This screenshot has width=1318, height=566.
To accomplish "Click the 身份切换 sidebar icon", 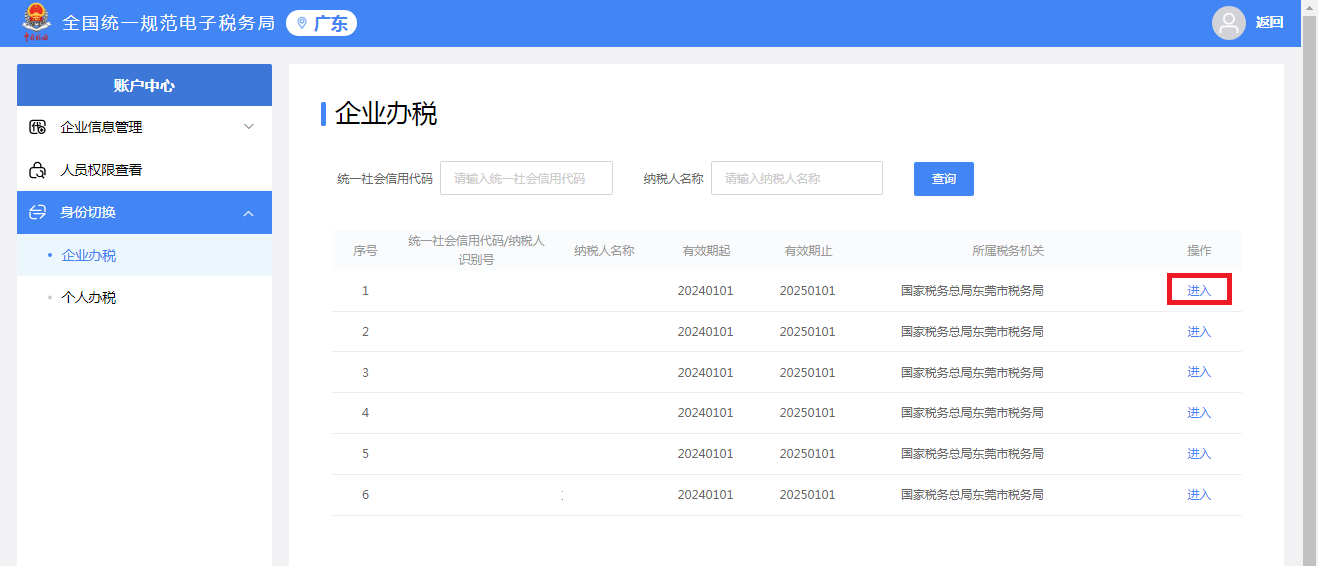I will [x=38, y=213].
